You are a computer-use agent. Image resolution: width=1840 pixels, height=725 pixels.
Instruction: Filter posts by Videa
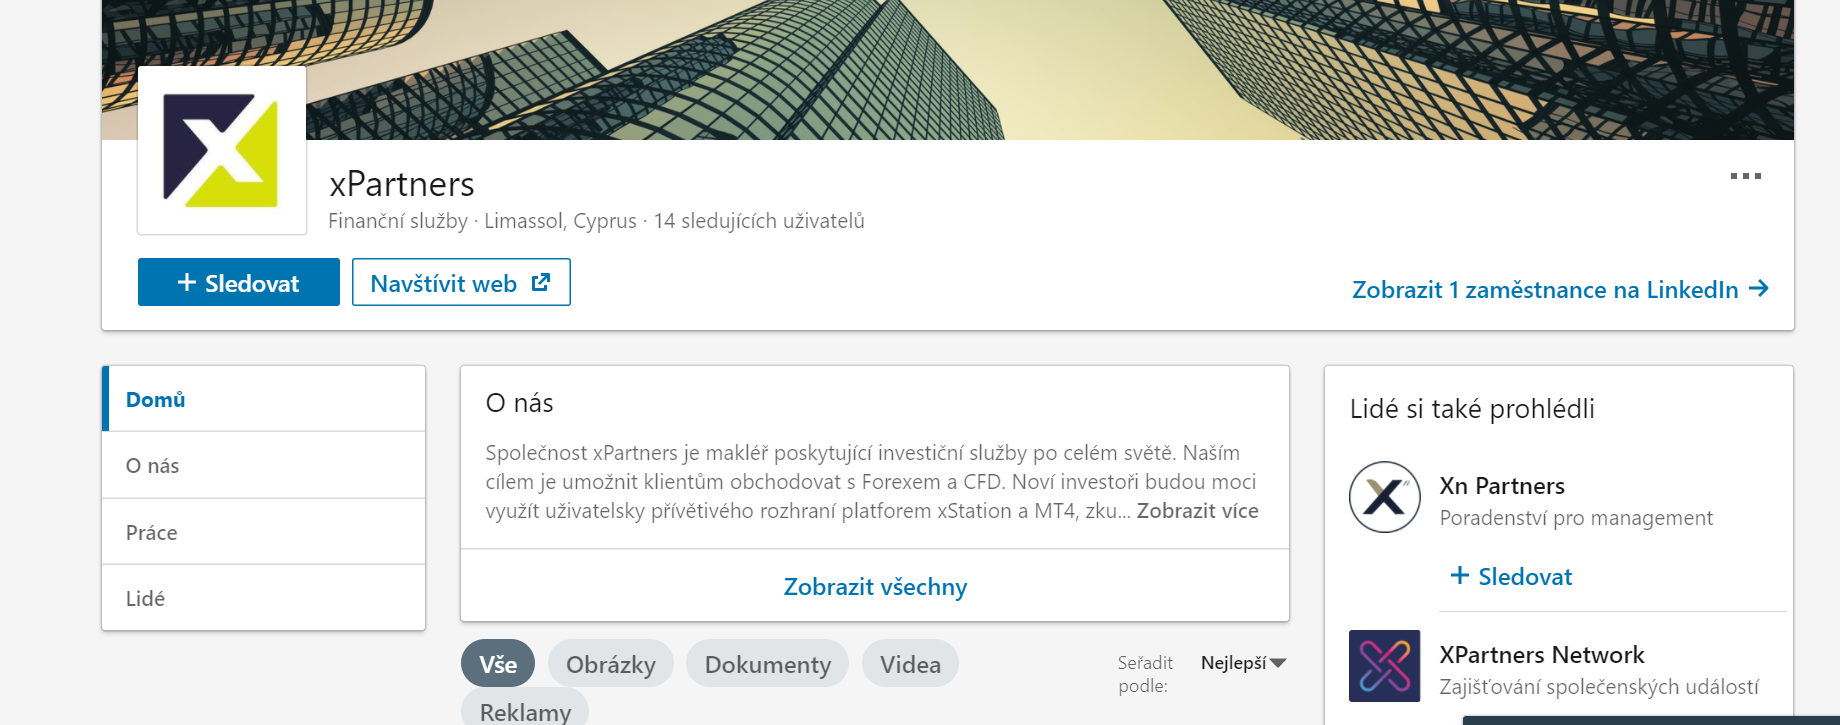click(910, 664)
